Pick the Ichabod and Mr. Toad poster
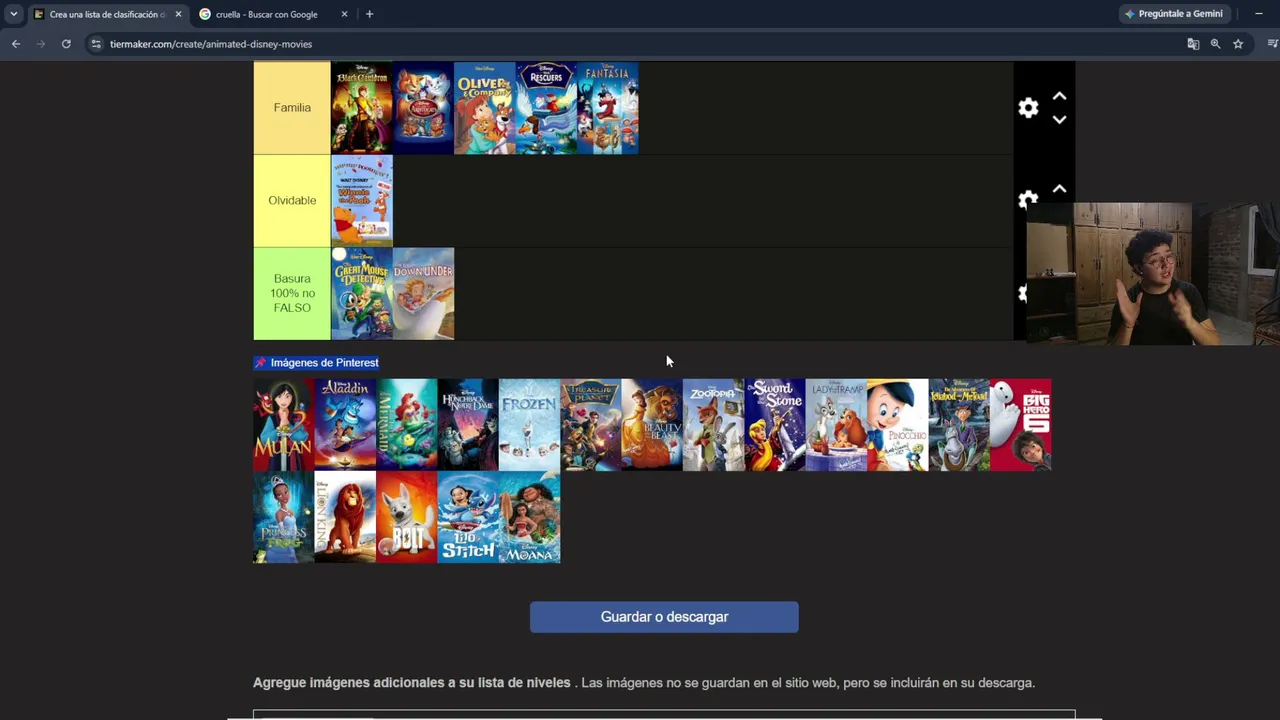This screenshot has height=720, width=1280. tap(959, 424)
